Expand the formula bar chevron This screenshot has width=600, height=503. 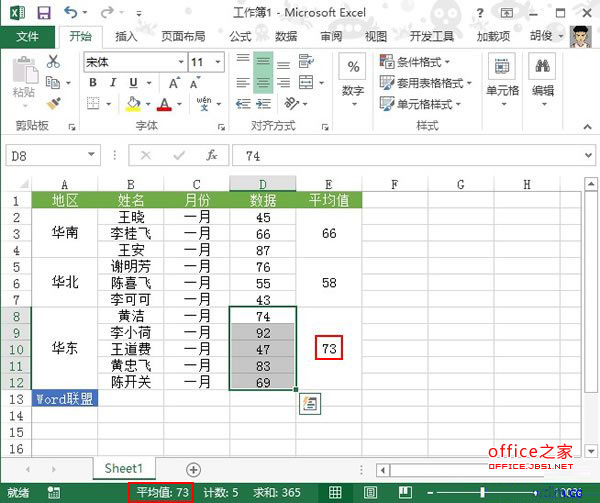[589, 155]
